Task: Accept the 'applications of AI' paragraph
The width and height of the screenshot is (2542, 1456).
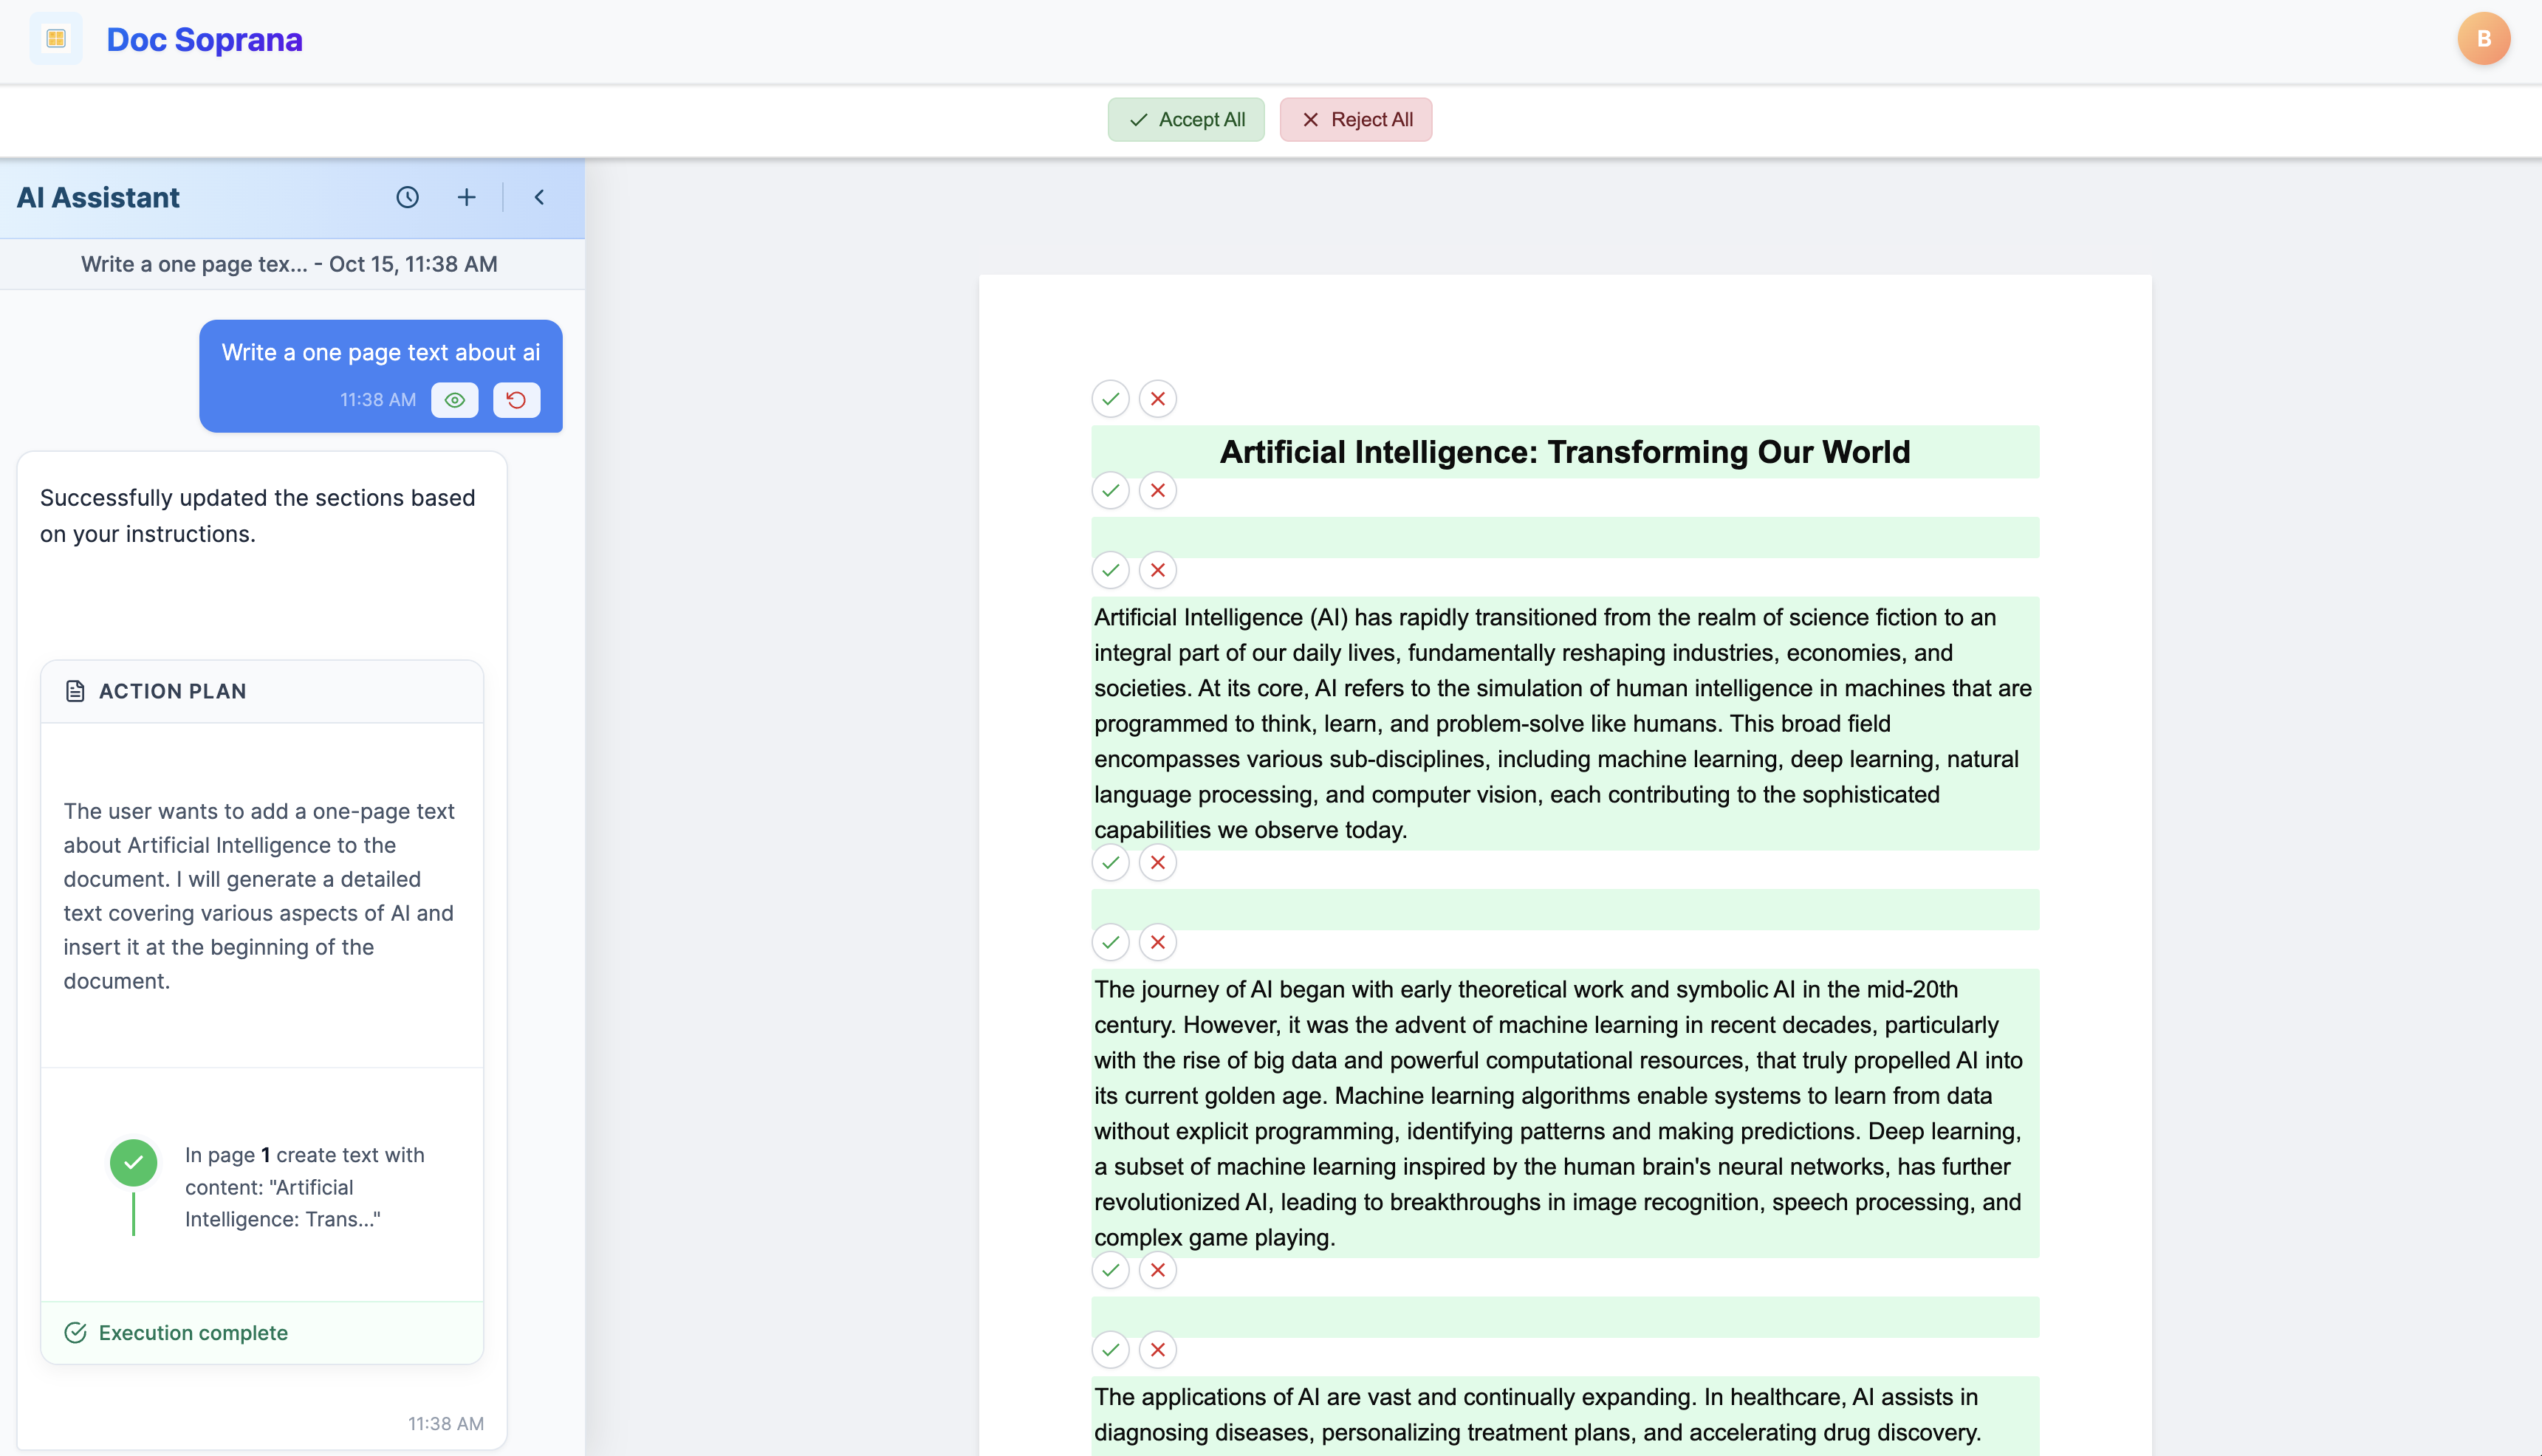Action: click(1110, 1350)
